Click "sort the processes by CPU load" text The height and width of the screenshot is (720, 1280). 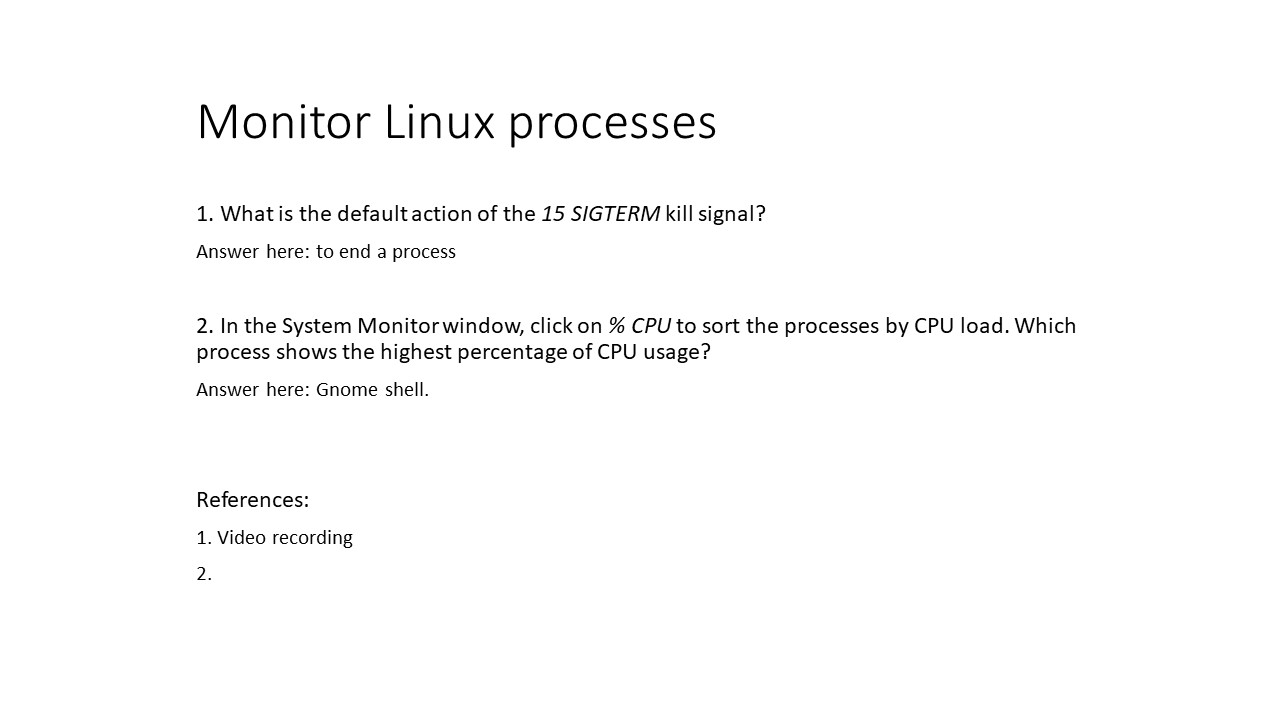(x=852, y=326)
